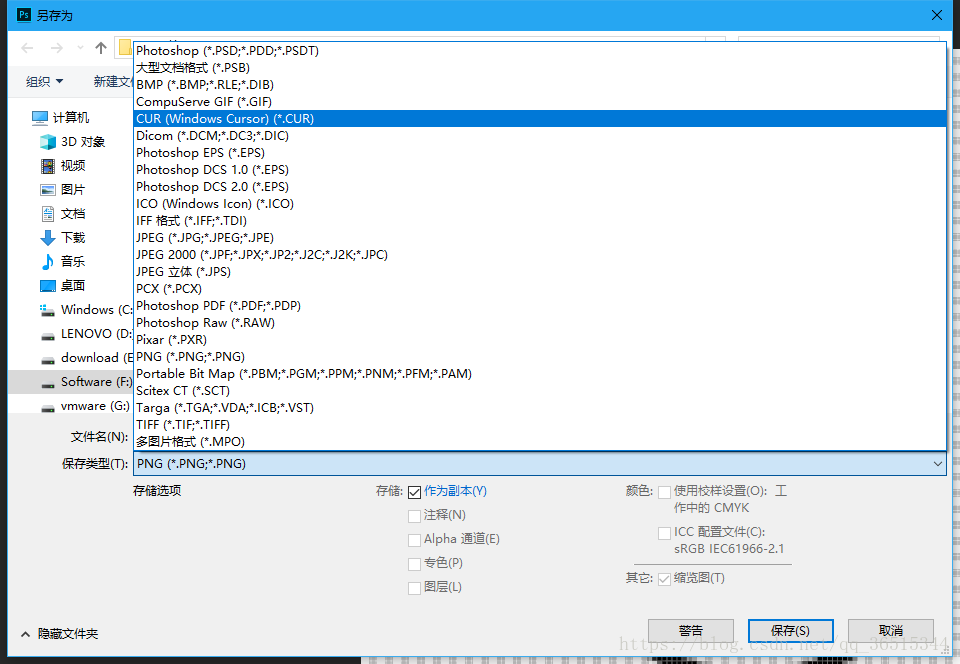Choose Portable Bit Map format
Image resolution: width=960 pixels, height=664 pixels.
[539, 374]
